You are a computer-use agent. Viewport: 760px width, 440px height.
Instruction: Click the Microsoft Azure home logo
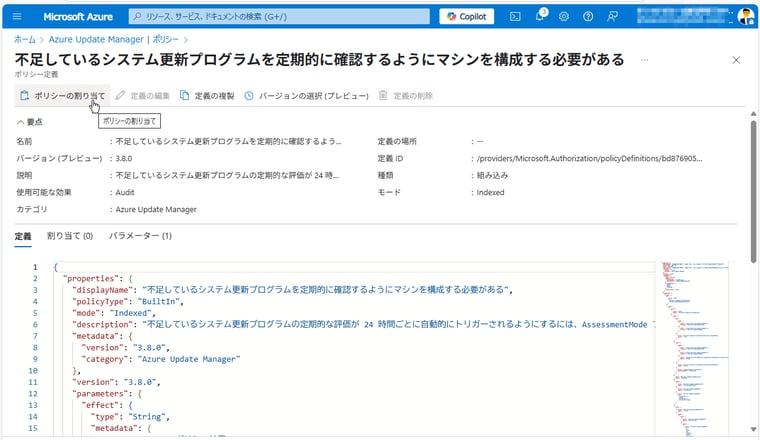[78, 16]
